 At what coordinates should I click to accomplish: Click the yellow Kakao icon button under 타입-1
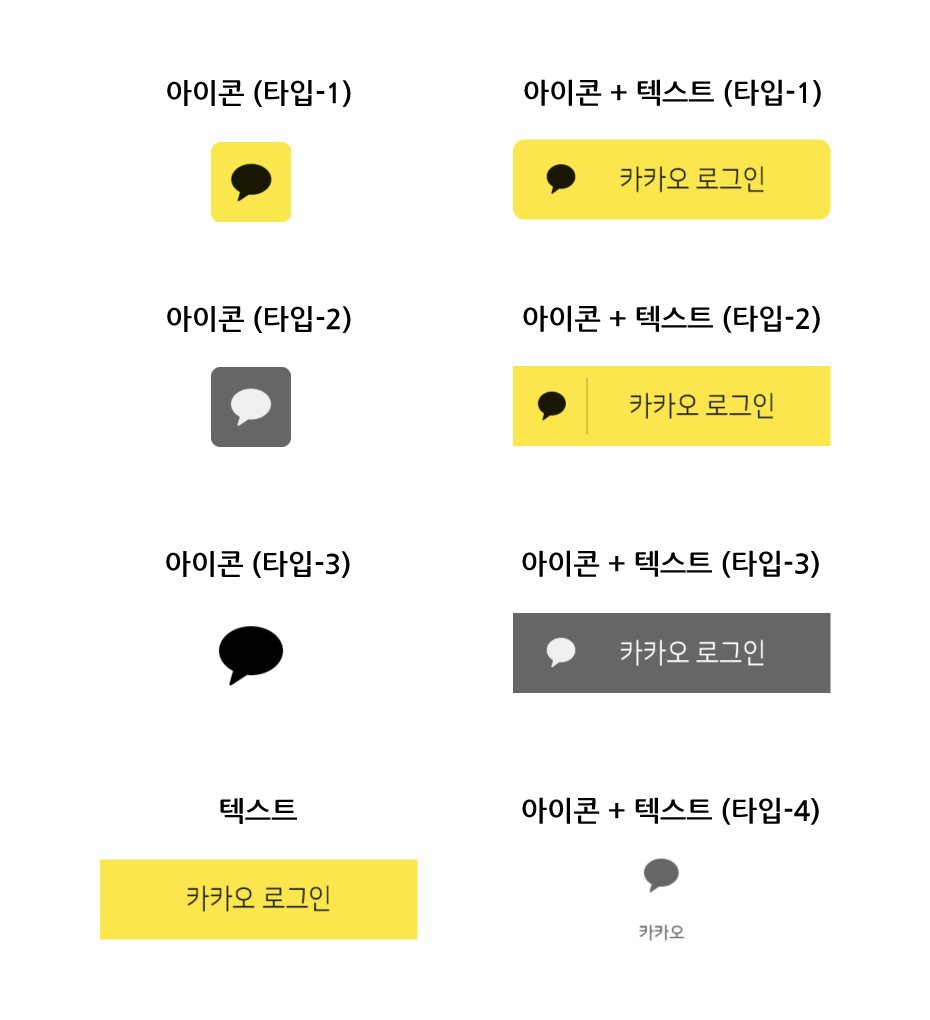(250, 181)
